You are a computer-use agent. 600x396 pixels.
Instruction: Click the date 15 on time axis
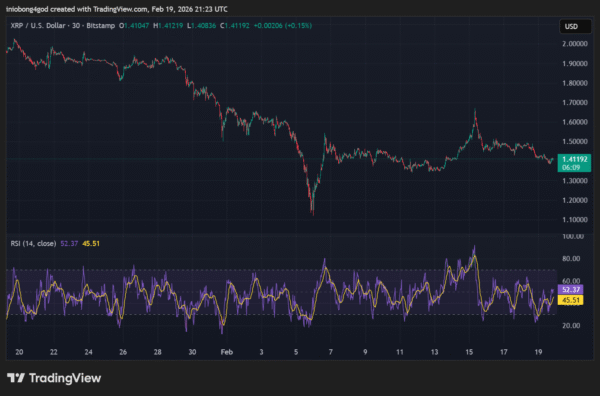[469, 352]
